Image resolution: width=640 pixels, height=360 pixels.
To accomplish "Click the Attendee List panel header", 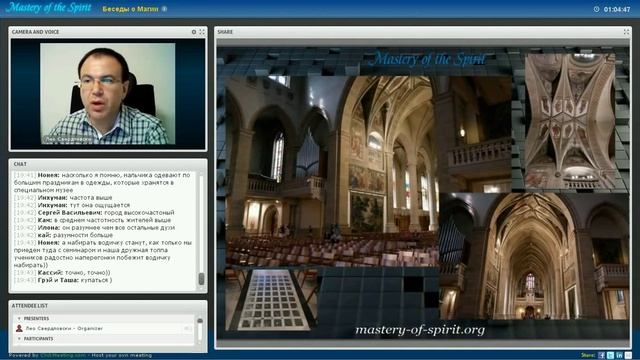I will 108,305.
